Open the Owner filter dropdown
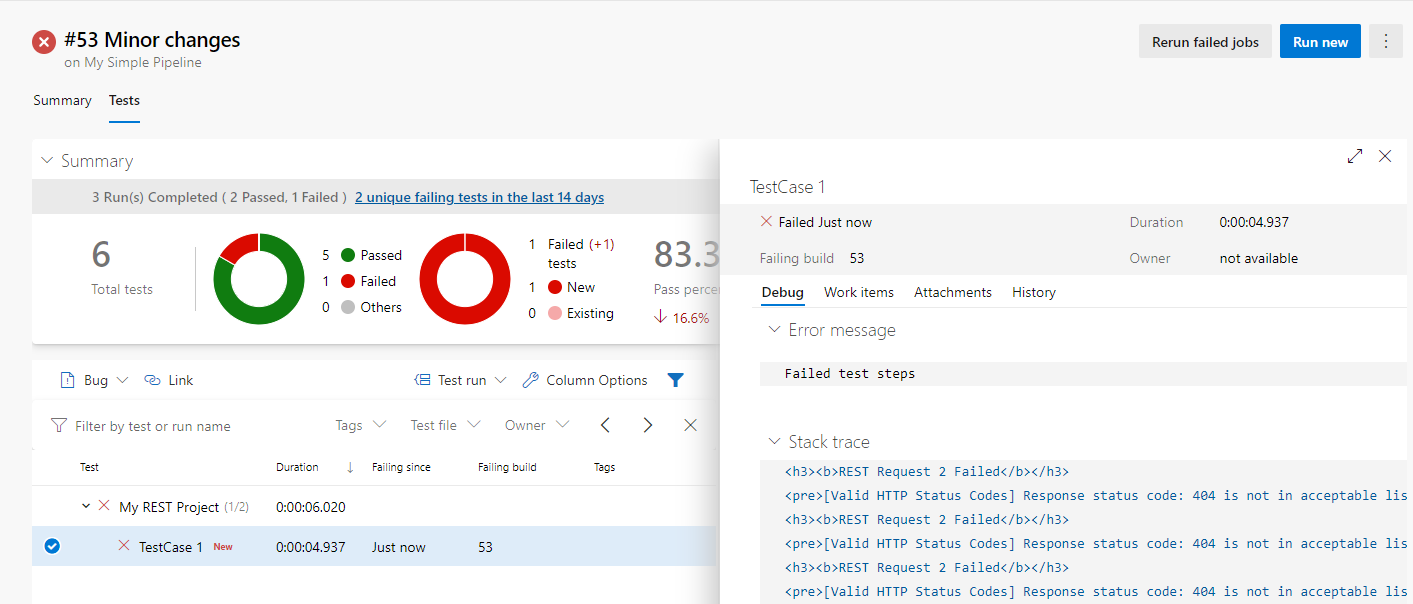The width and height of the screenshot is (1413, 604). click(x=536, y=425)
